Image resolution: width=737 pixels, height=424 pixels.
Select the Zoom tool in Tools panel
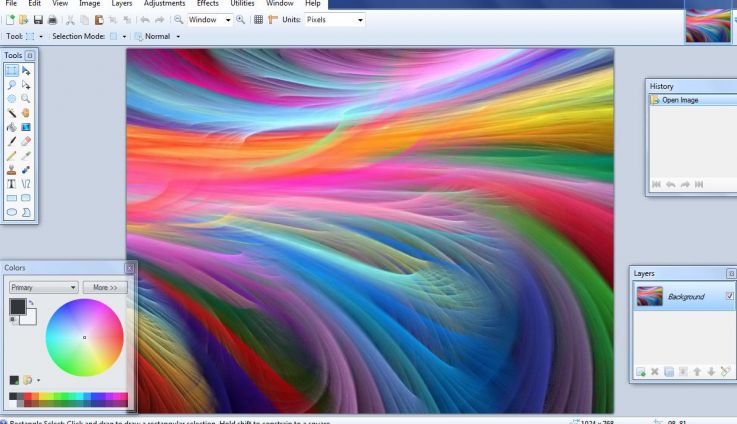click(x=26, y=99)
